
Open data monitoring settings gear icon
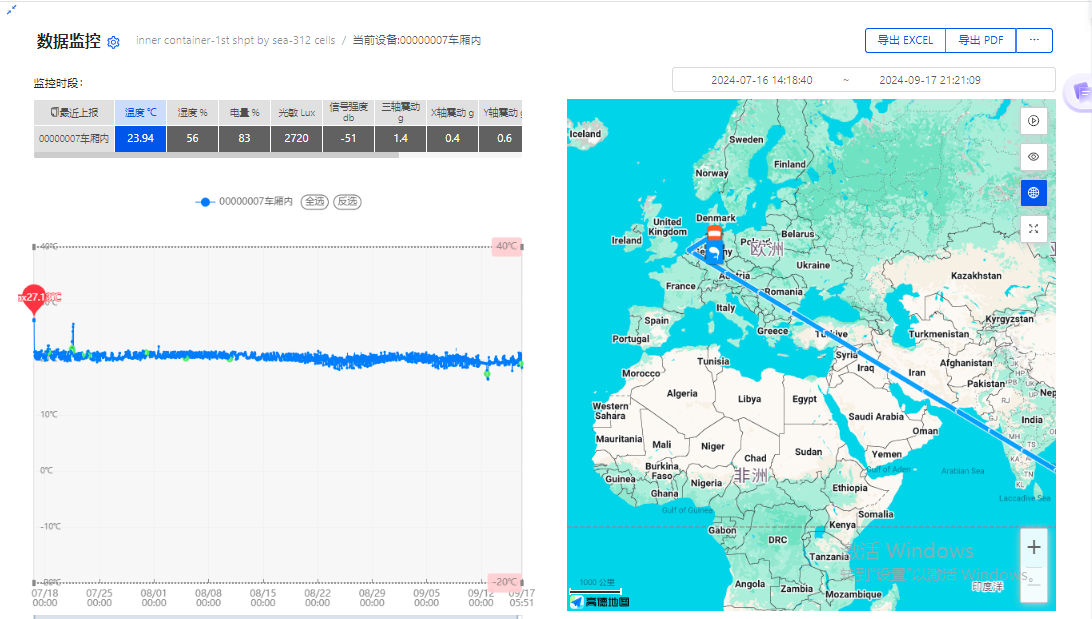[113, 42]
